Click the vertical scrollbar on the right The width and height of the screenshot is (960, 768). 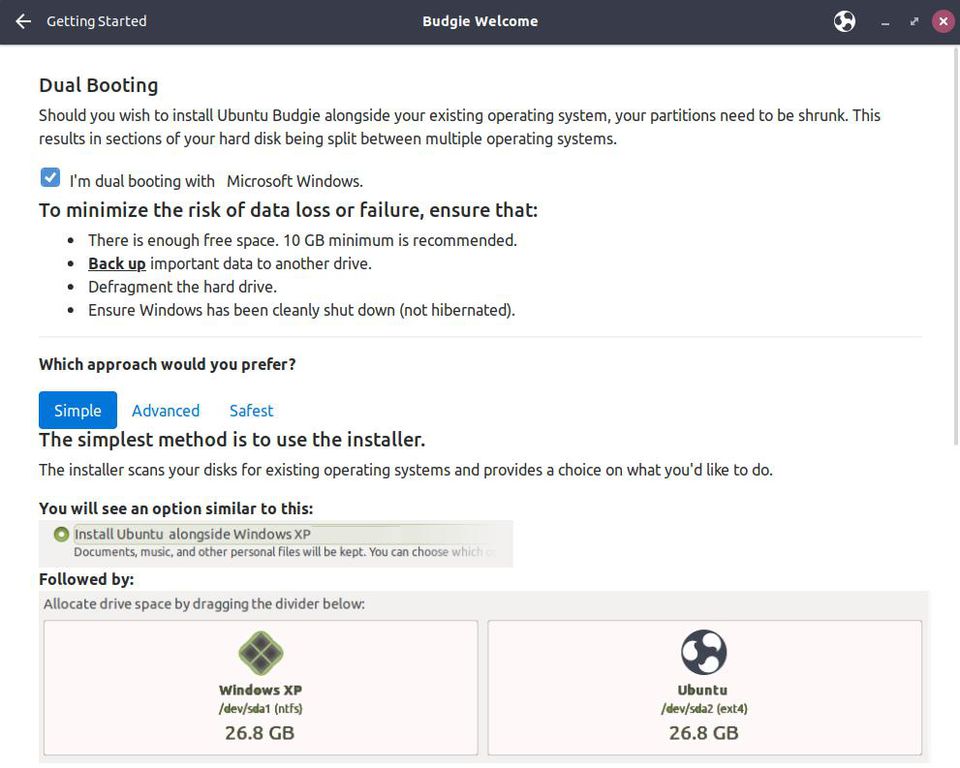956,245
